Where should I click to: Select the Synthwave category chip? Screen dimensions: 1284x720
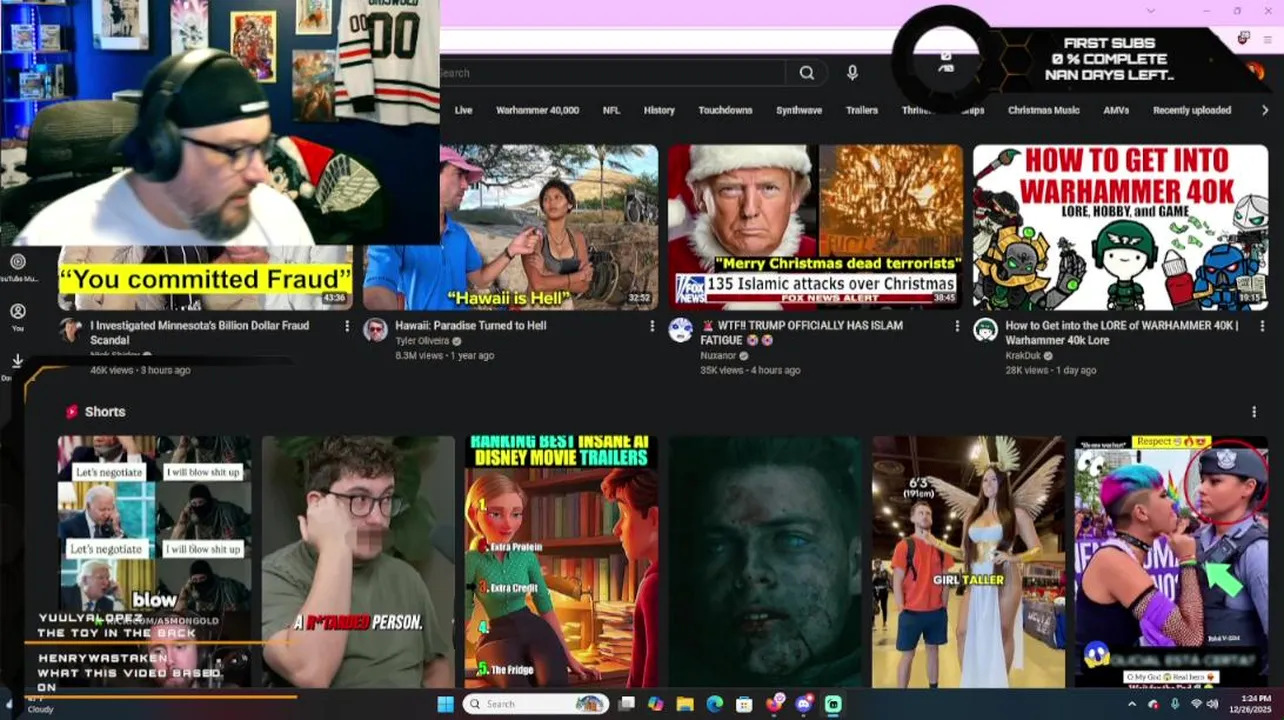tap(799, 111)
